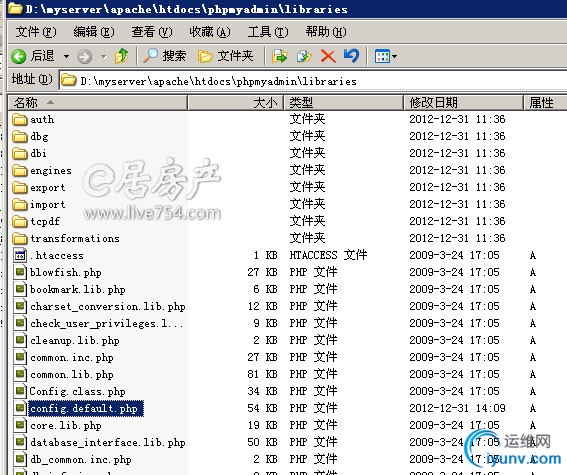Screen dimensions: 567x475
Task: Toggle the Folders (文件夹) pane
Action: (226, 56)
